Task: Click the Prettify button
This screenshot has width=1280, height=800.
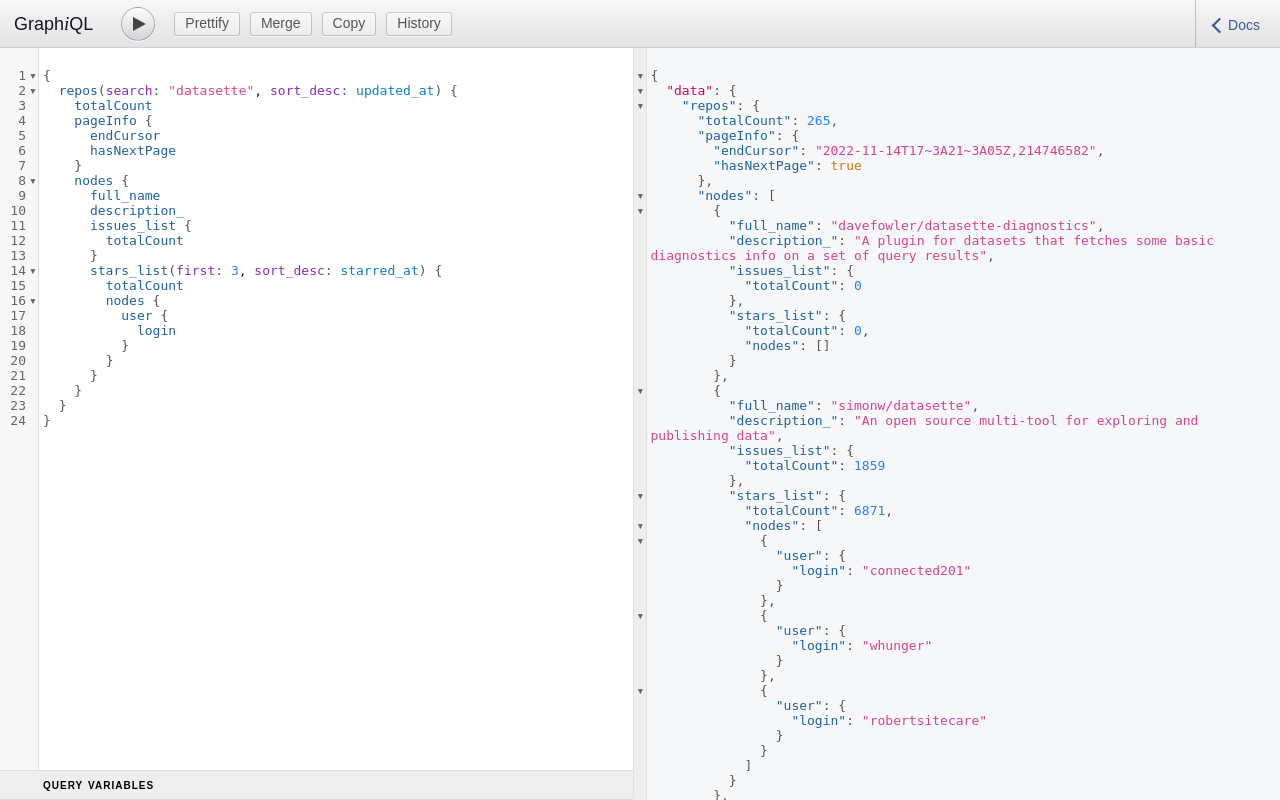Action: coord(207,24)
